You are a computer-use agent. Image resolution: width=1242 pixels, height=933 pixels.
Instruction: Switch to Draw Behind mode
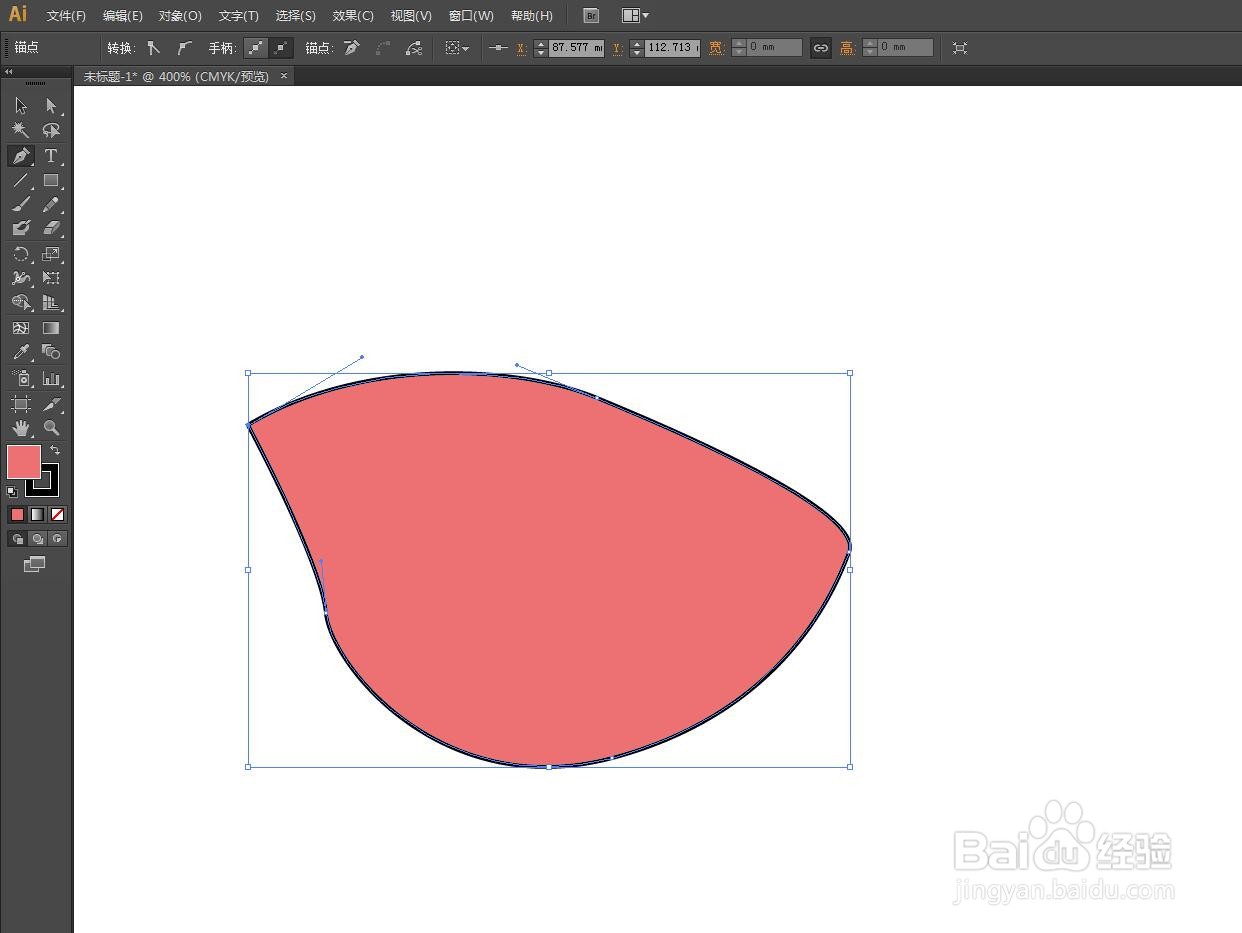point(37,539)
